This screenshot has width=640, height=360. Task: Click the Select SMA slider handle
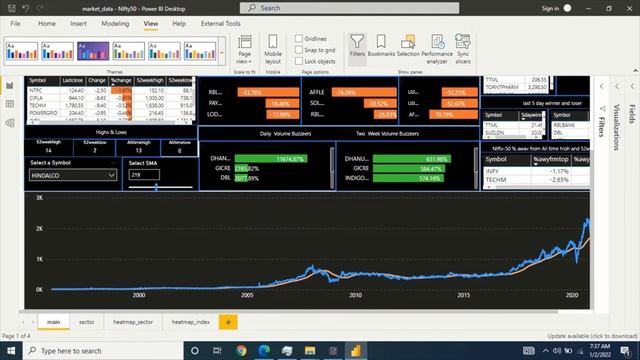pos(156,187)
